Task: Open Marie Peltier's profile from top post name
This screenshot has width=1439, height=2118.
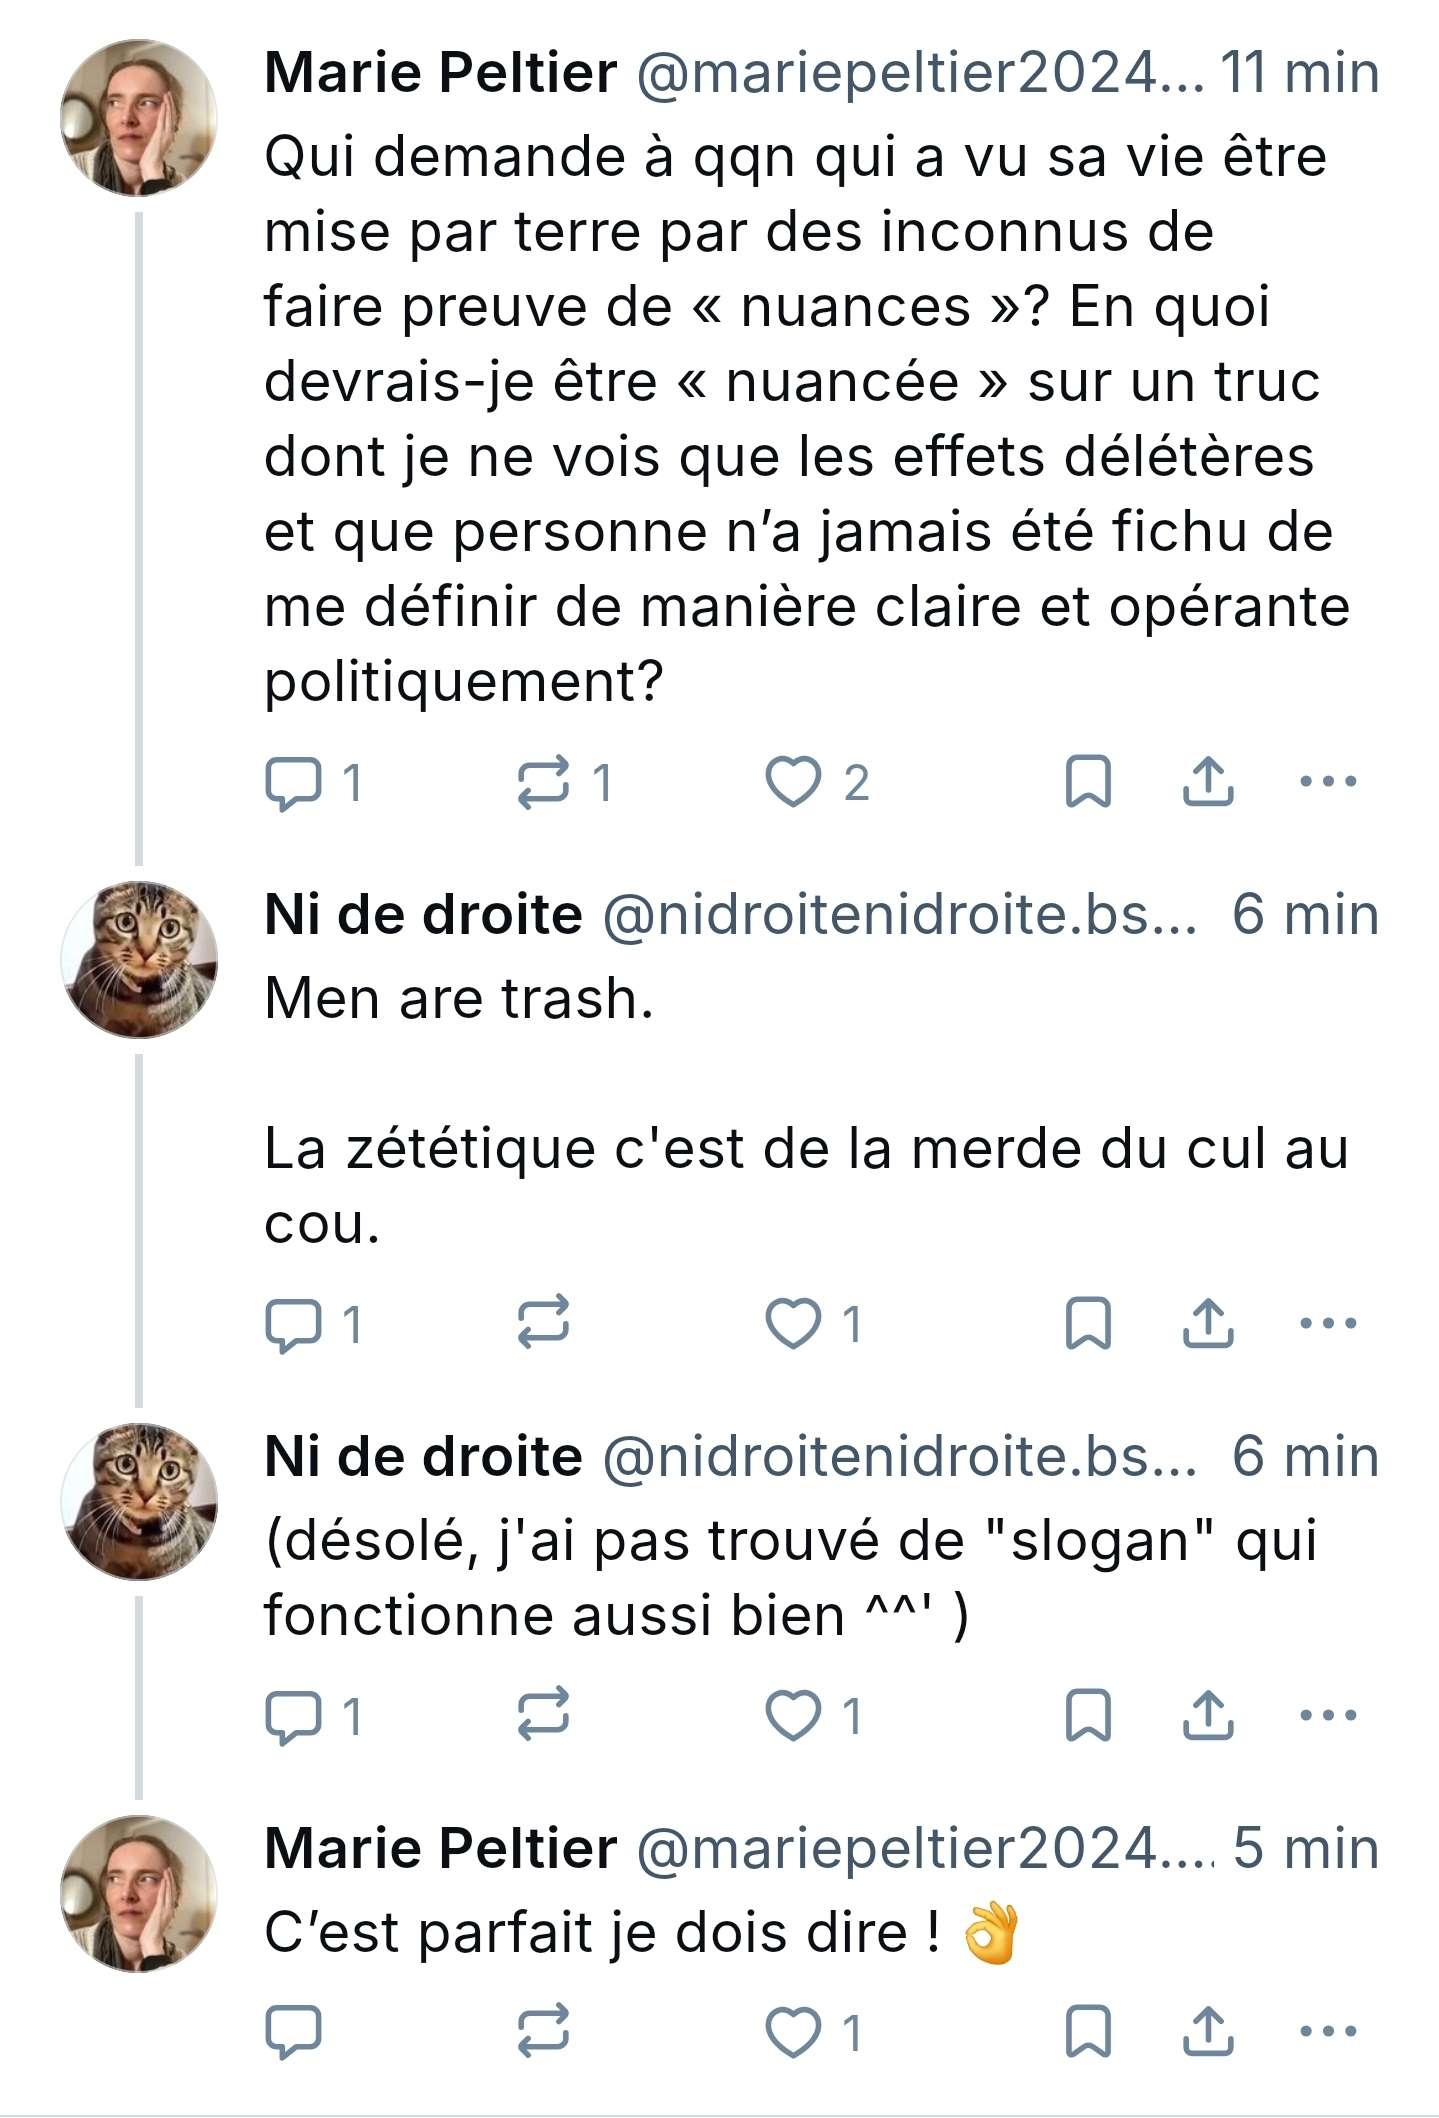Action: pos(440,74)
